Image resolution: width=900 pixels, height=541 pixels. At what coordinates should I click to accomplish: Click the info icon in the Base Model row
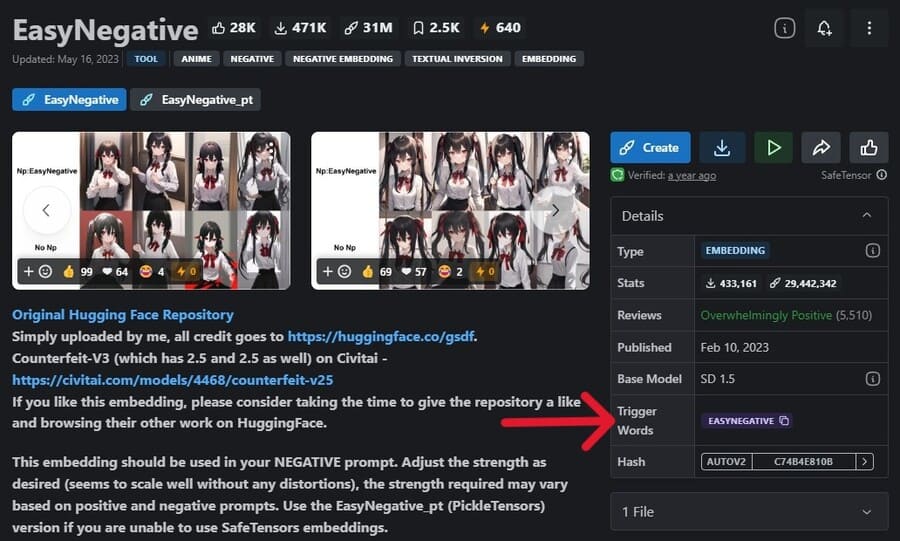tap(872, 379)
